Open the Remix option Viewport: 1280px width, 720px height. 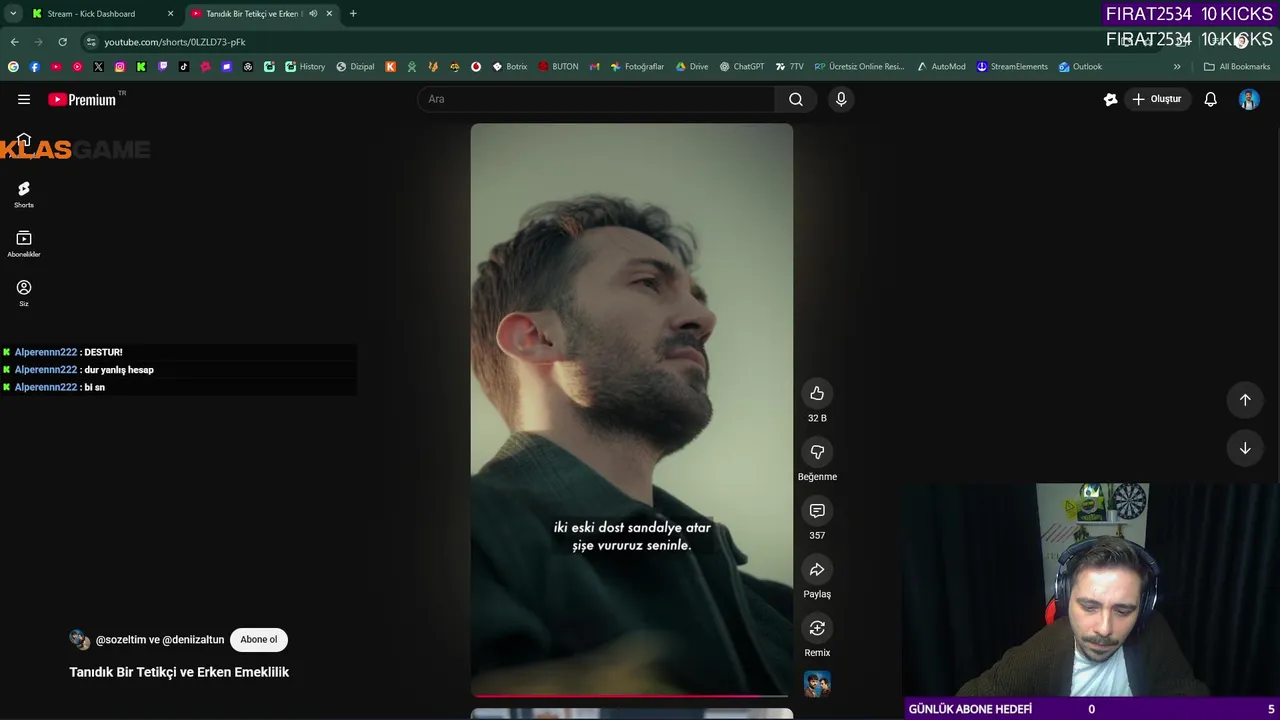pos(817,628)
